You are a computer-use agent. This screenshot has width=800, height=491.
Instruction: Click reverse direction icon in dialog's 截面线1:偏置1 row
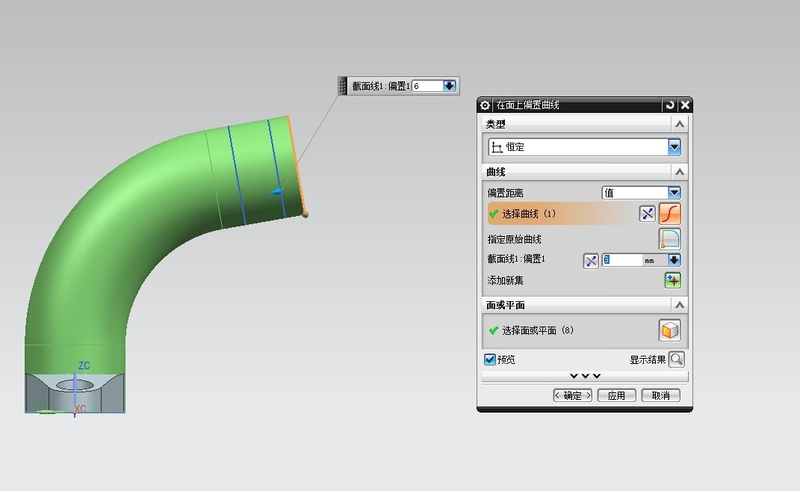pos(590,260)
